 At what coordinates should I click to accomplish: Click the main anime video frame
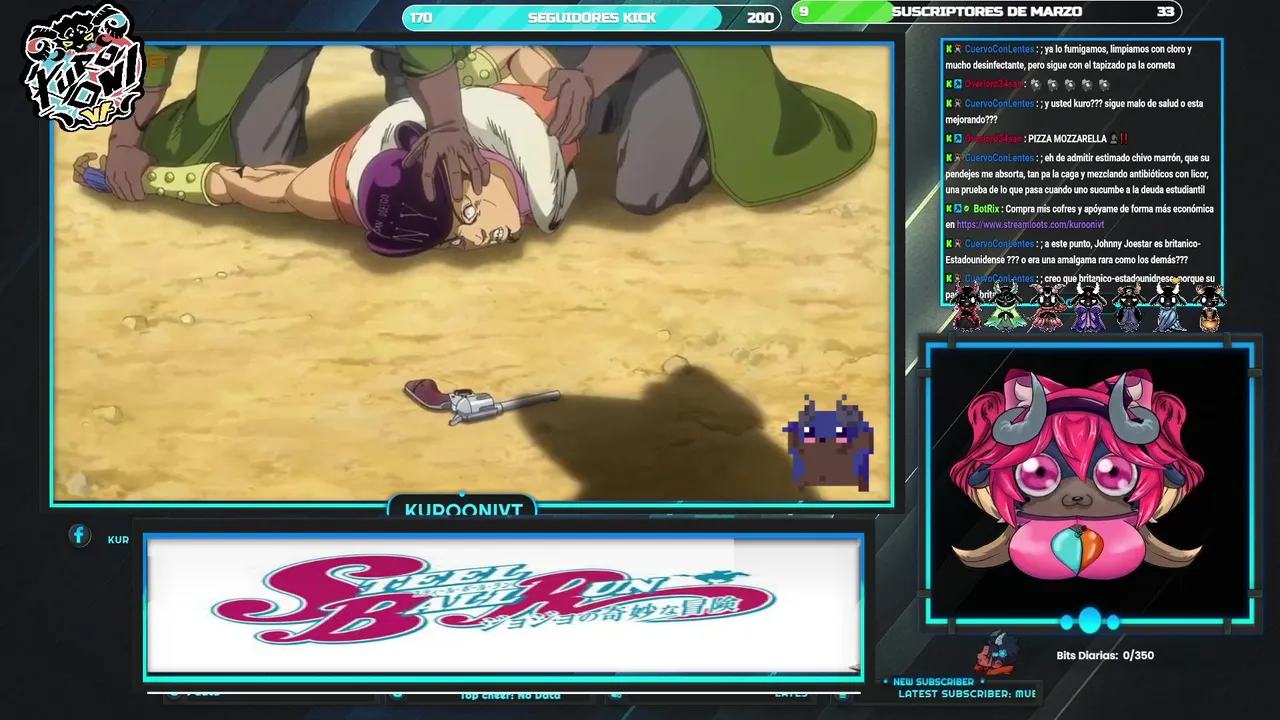point(472,272)
